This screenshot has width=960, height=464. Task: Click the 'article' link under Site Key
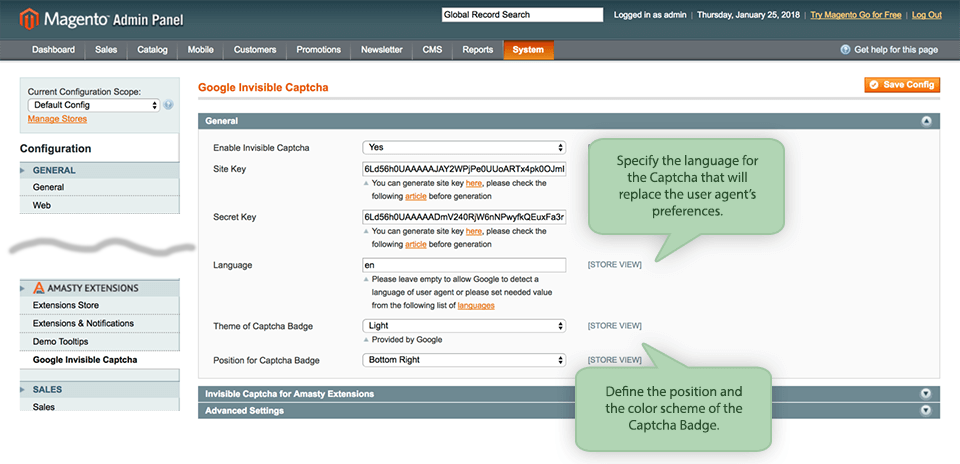coord(416,196)
